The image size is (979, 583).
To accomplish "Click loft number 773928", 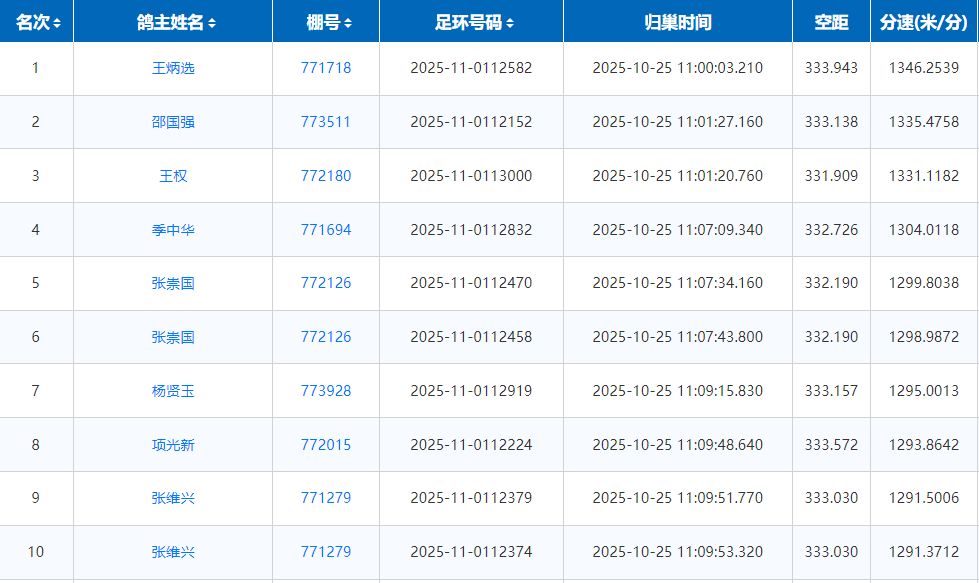I will (x=326, y=391).
